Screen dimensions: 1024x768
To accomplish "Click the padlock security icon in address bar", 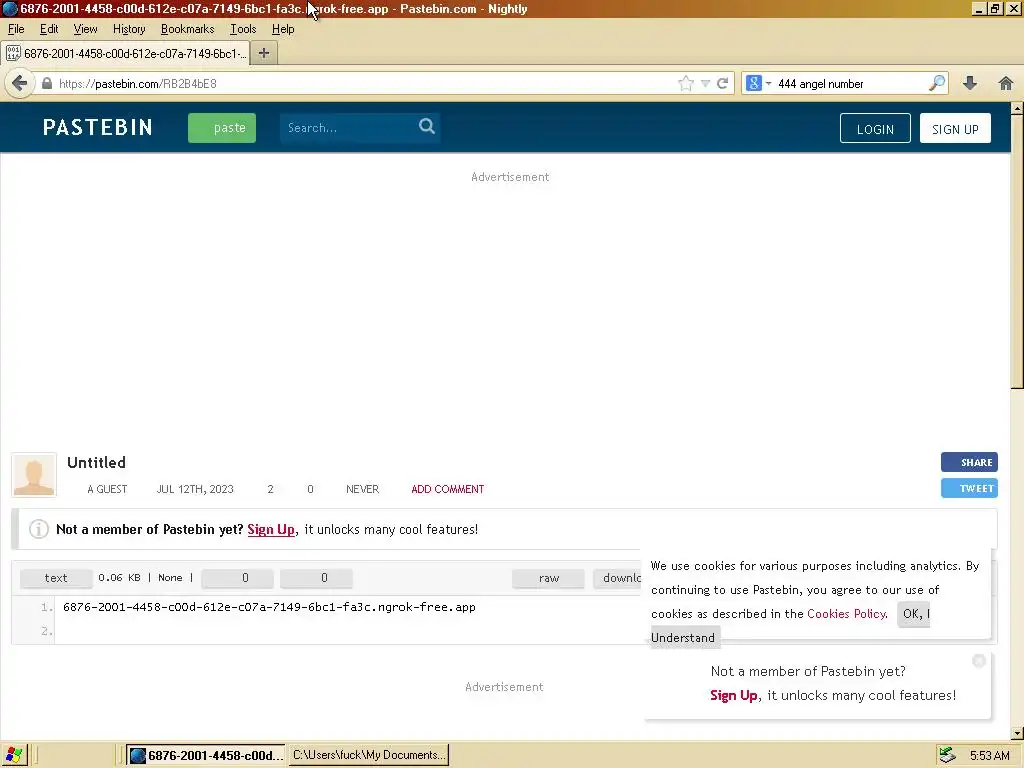I will pyautogui.click(x=46, y=84).
